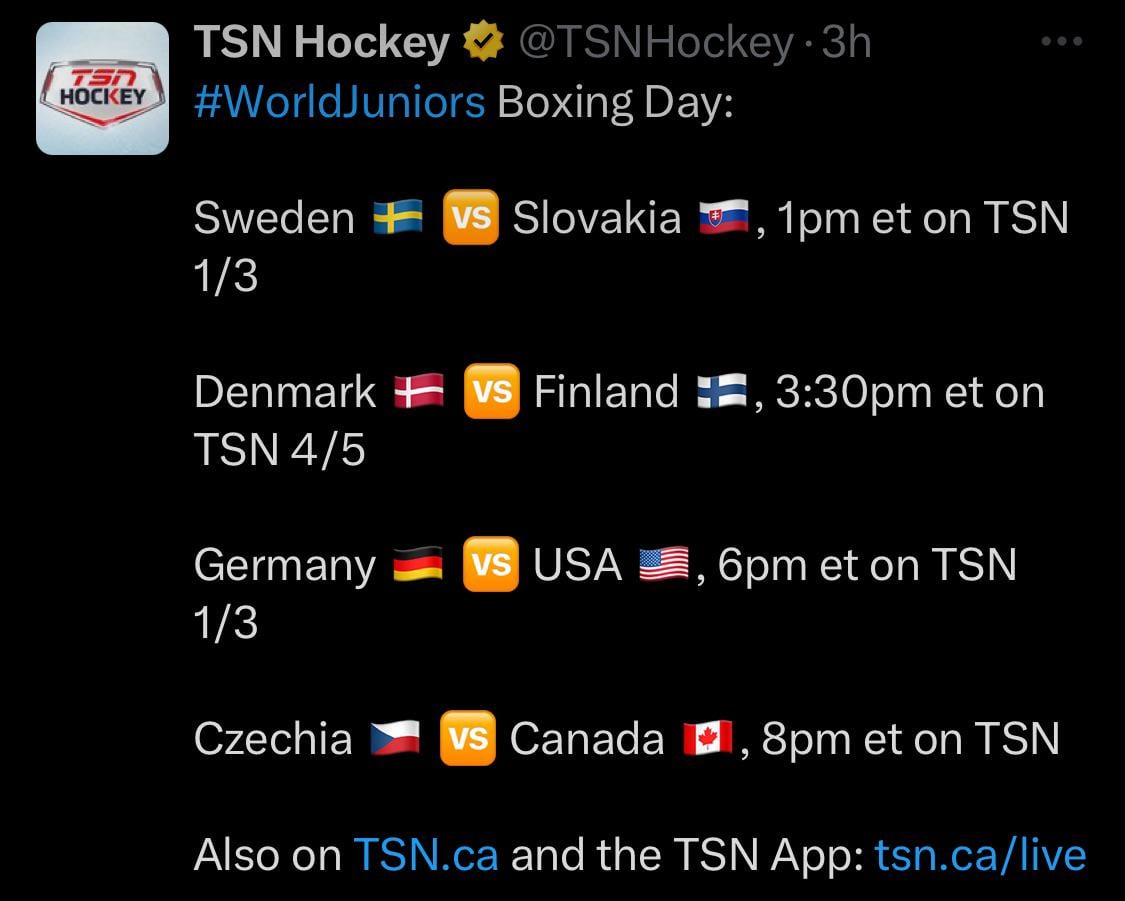This screenshot has height=901, width=1125.
Task: Click the Canada flag emoji
Action: click(709, 738)
